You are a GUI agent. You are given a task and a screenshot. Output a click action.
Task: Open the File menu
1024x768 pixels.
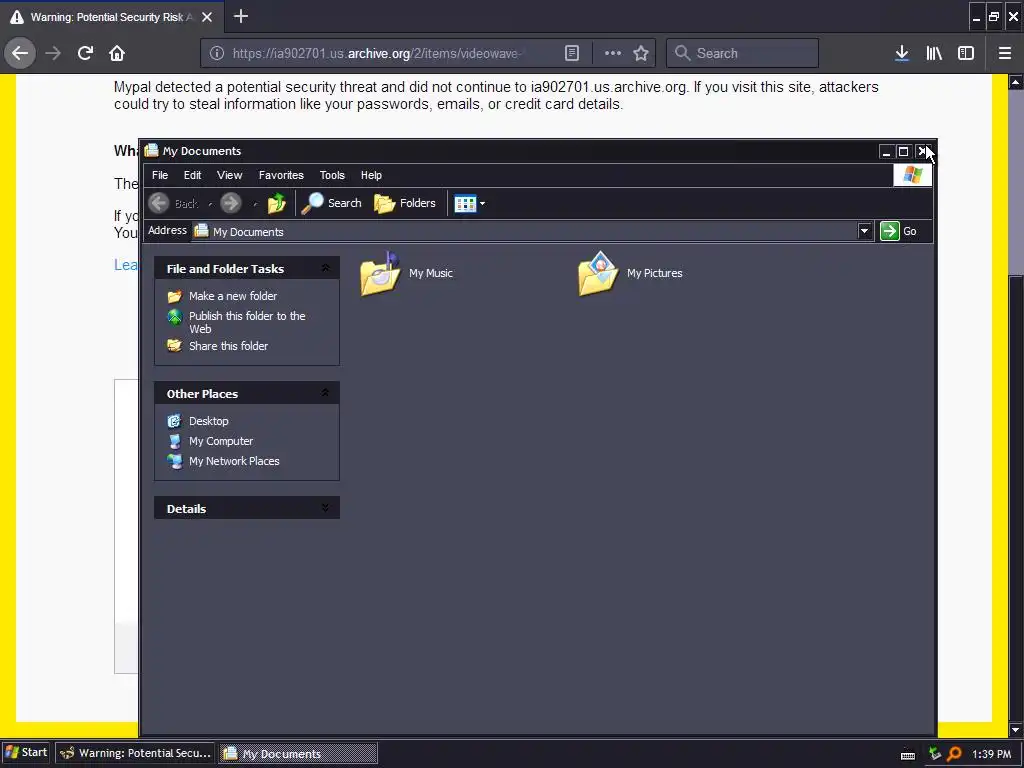(x=160, y=175)
